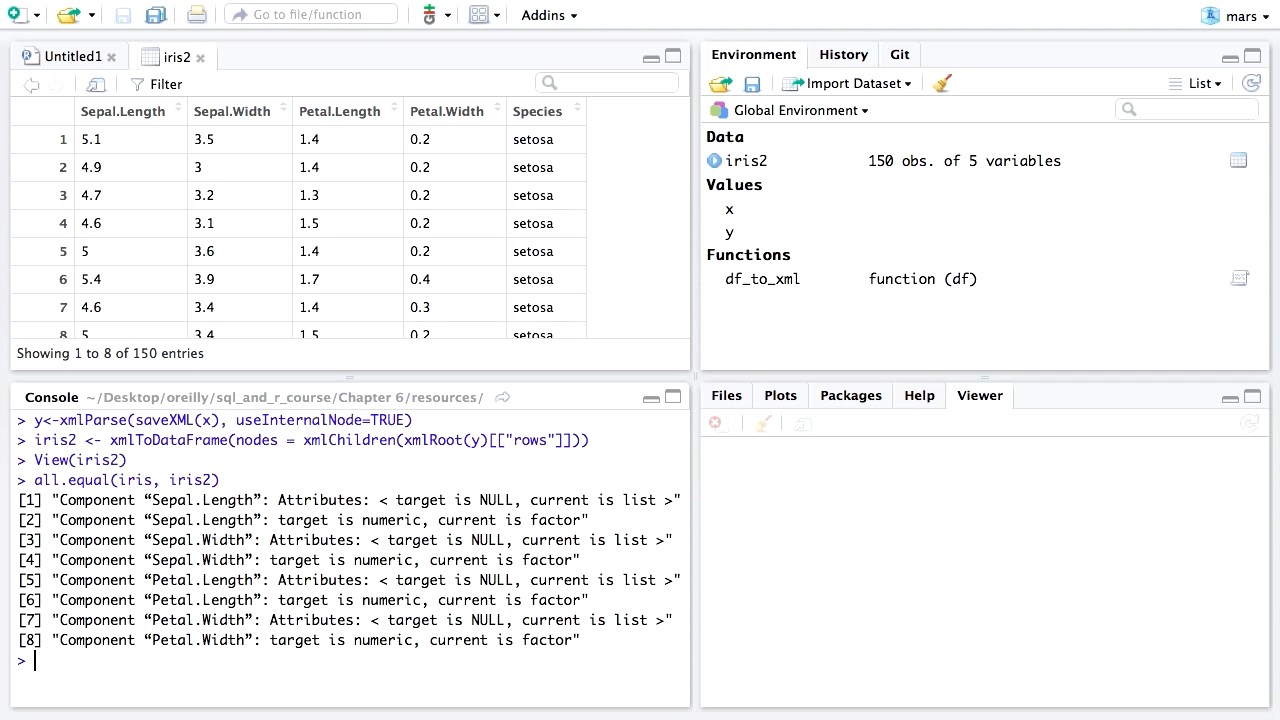Switch to the Packages tab
The height and width of the screenshot is (720, 1280).
point(851,396)
